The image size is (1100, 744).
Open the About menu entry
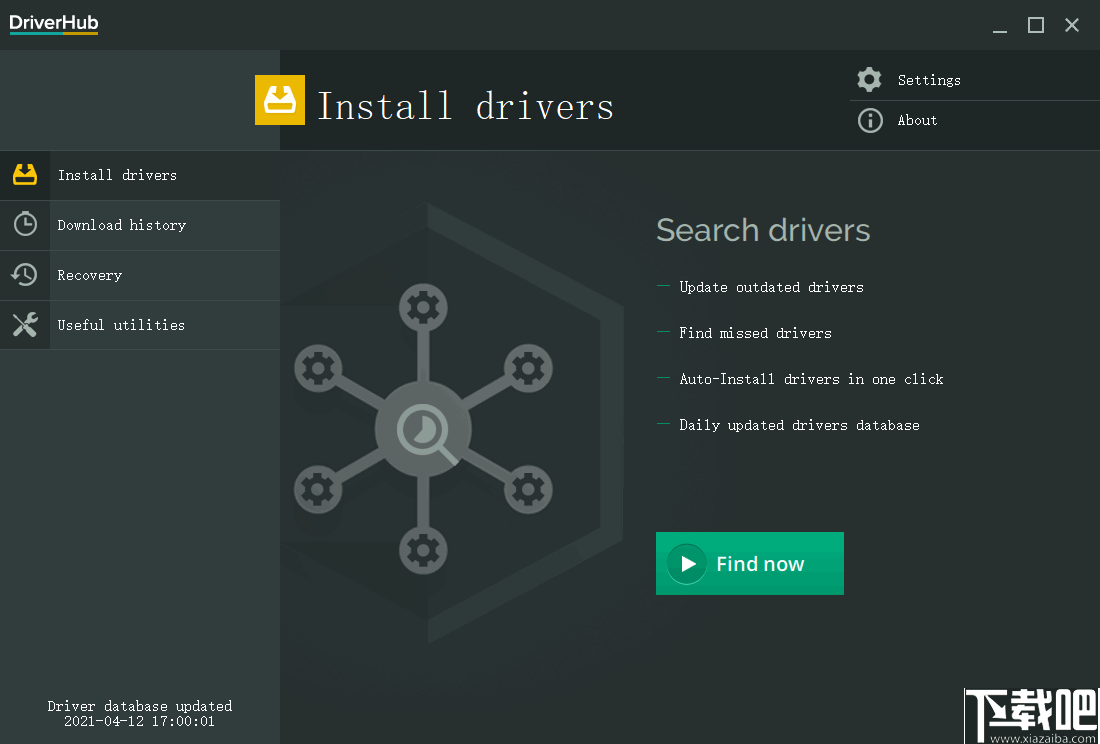[x=916, y=120]
